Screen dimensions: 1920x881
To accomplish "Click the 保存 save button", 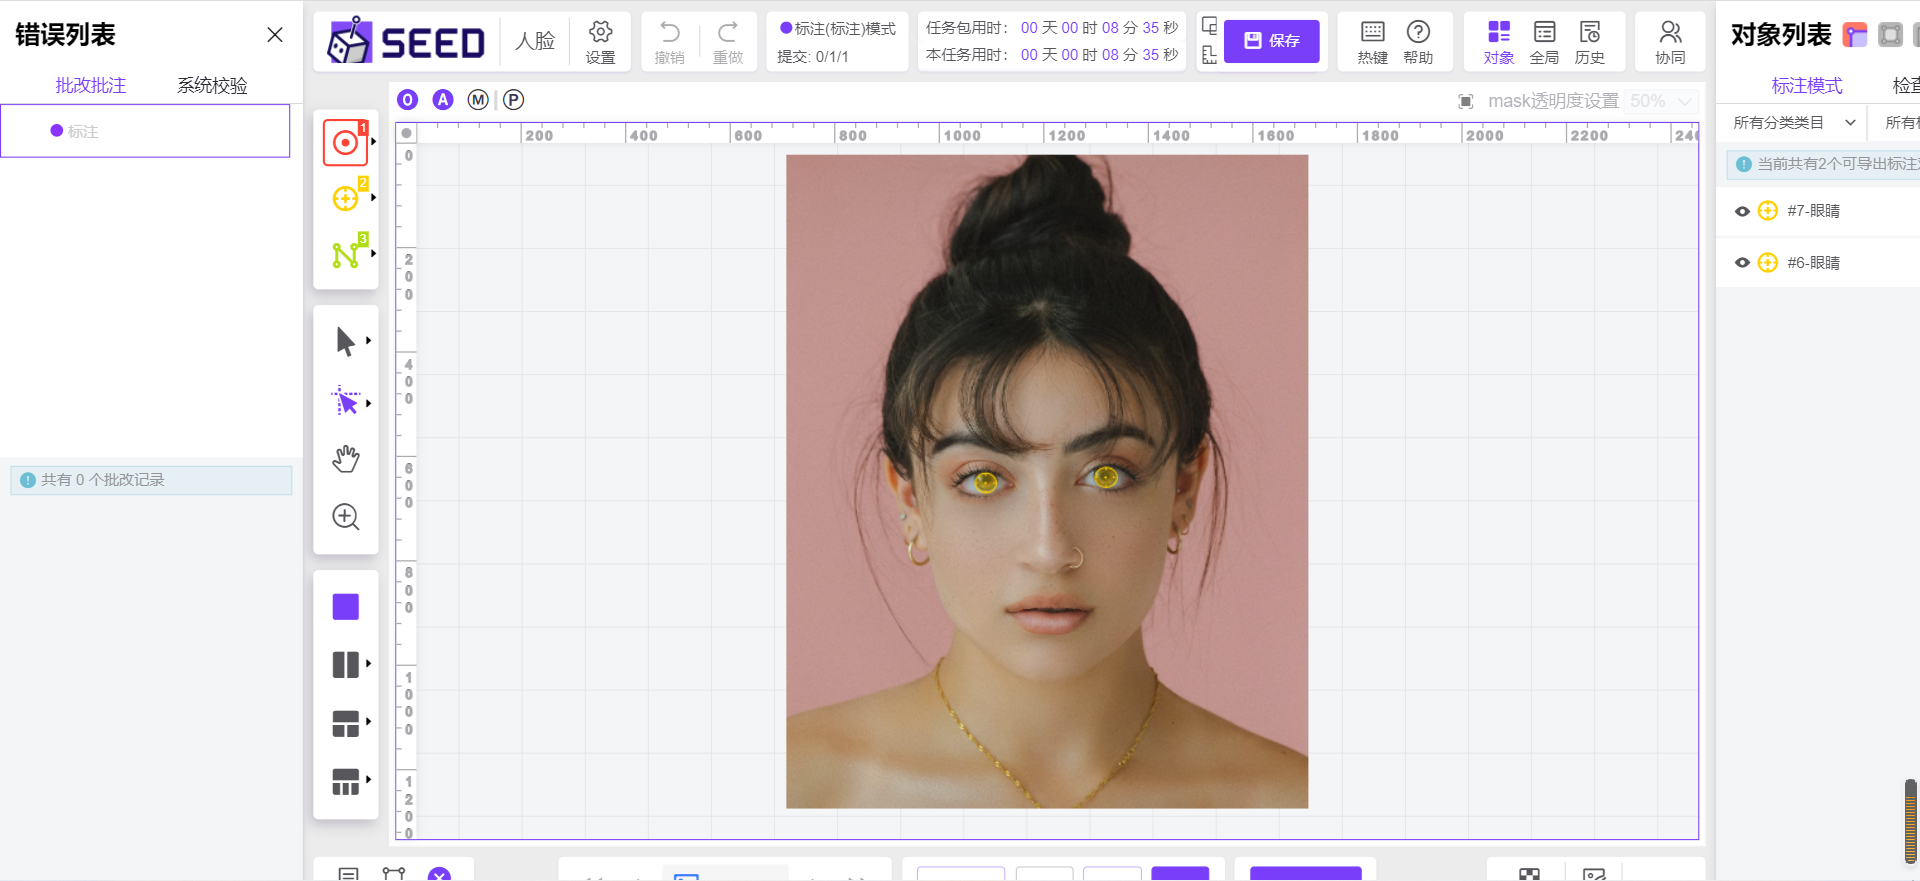I will 1272,41.
